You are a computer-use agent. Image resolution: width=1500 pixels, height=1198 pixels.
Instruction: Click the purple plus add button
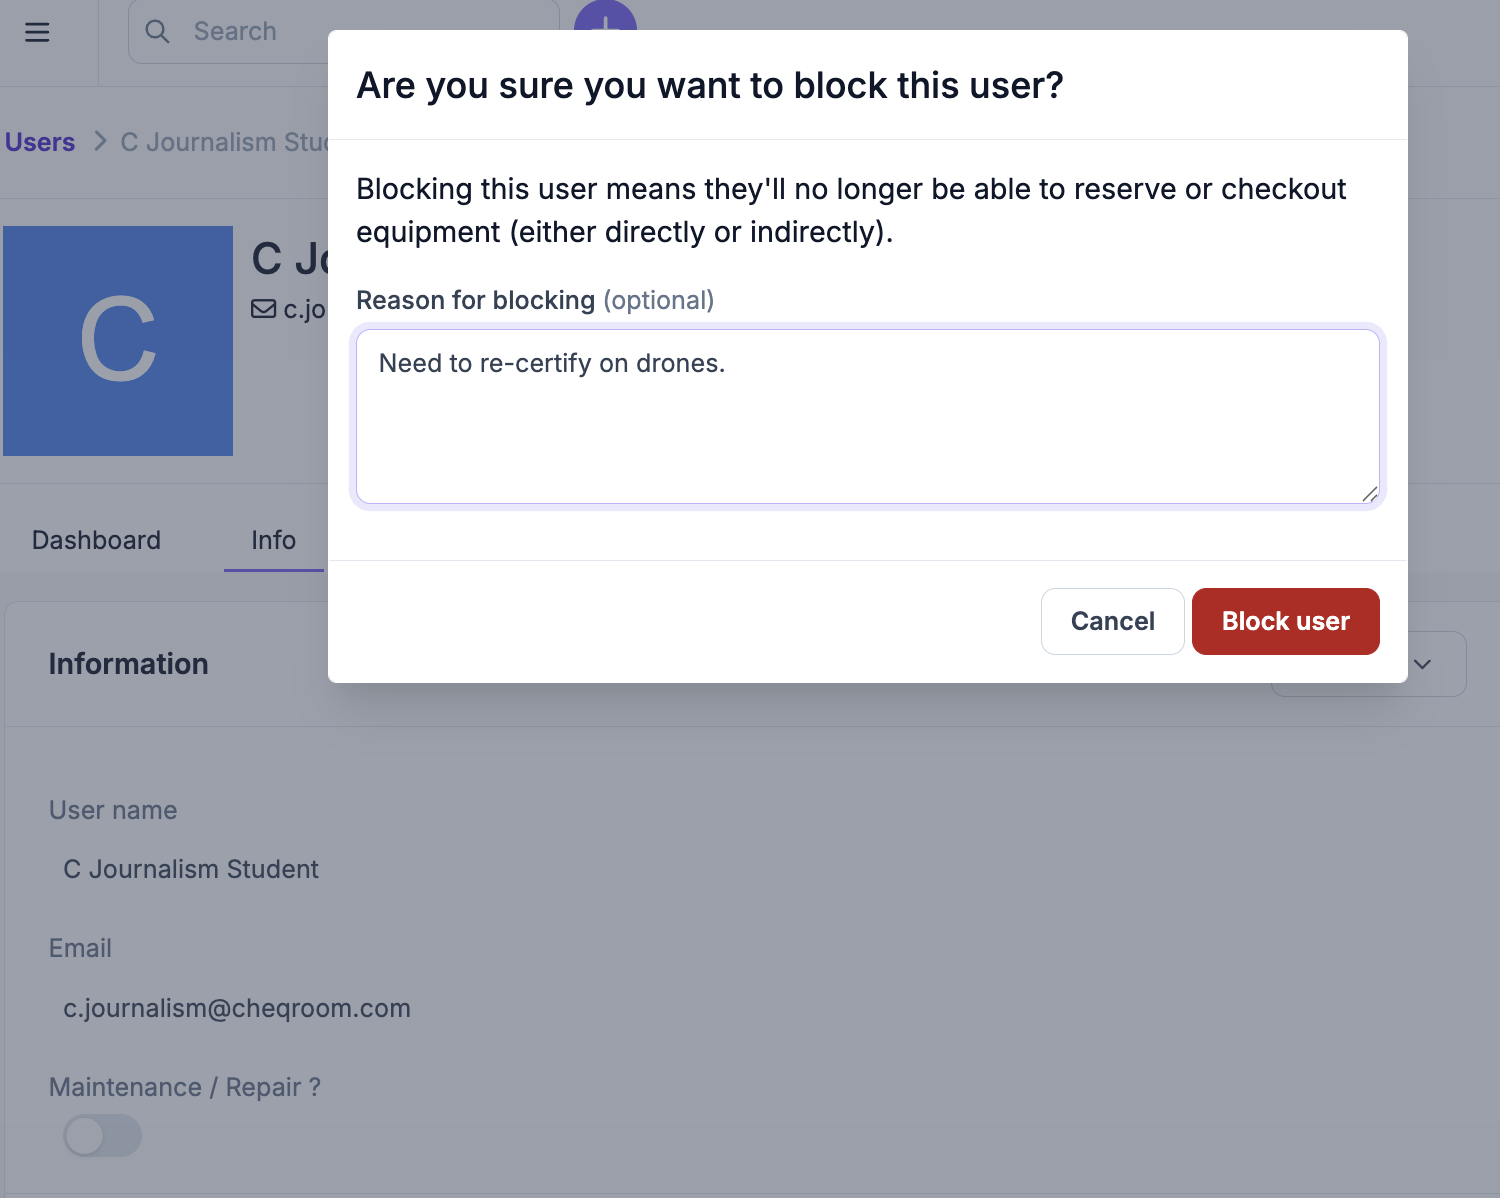point(605,16)
